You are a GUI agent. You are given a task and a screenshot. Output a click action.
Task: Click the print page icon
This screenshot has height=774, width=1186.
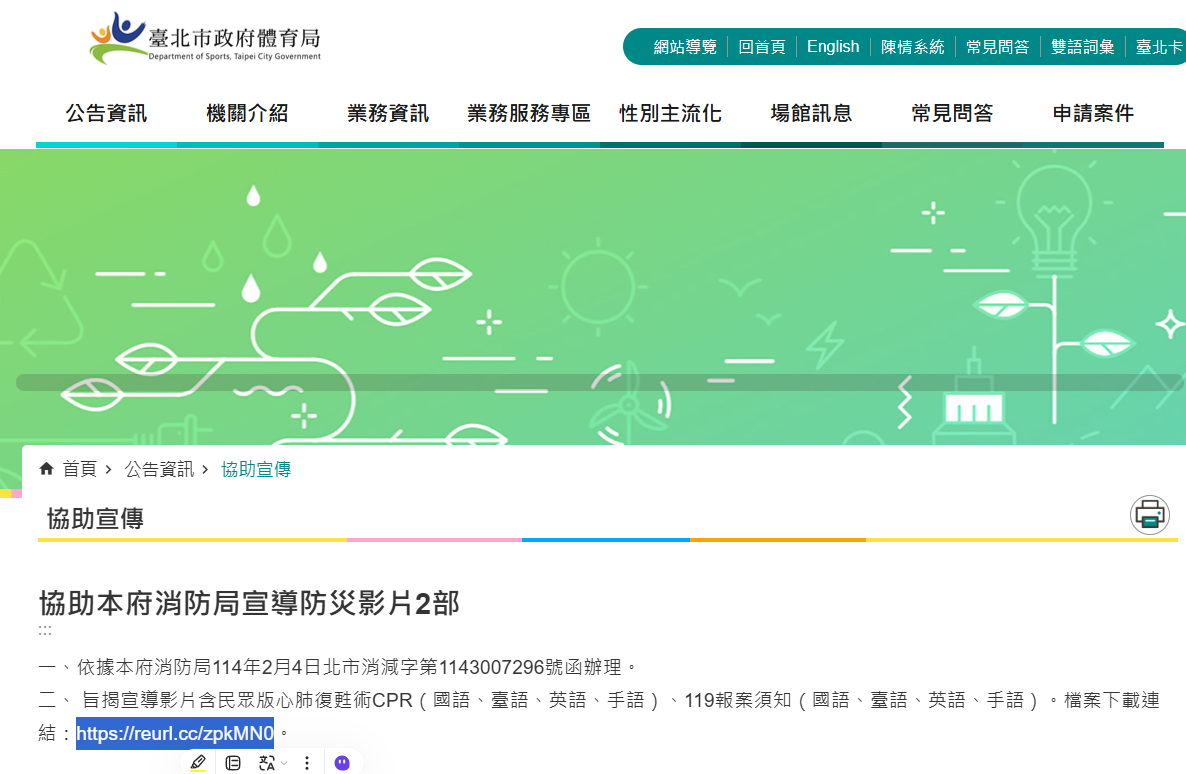click(1150, 515)
